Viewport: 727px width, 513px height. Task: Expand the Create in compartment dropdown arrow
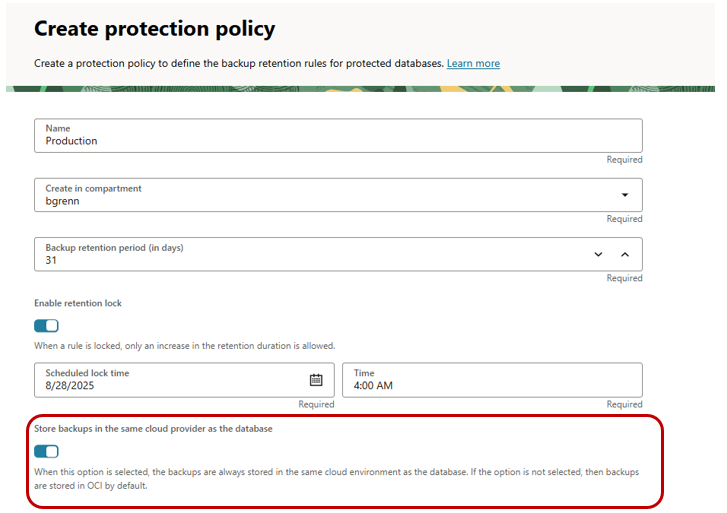tap(625, 195)
